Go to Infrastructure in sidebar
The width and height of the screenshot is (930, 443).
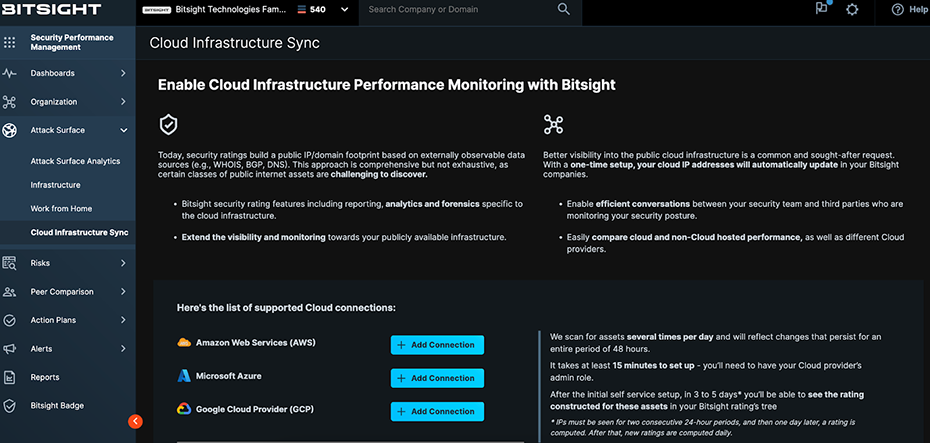click(55, 185)
